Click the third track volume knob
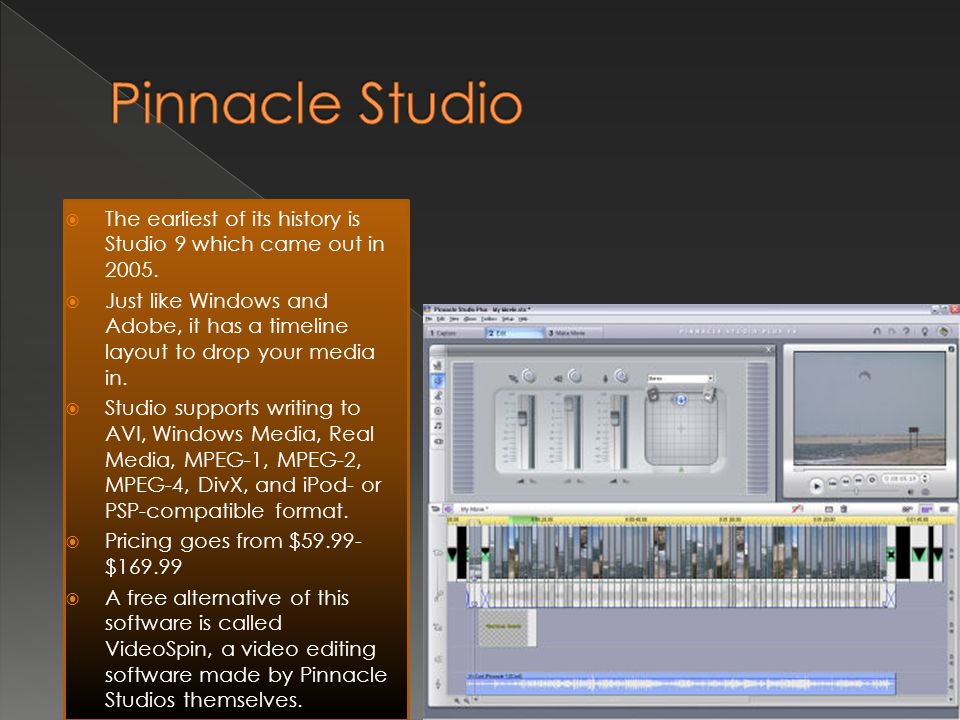The height and width of the screenshot is (720, 960). pyautogui.click(x=621, y=376)
